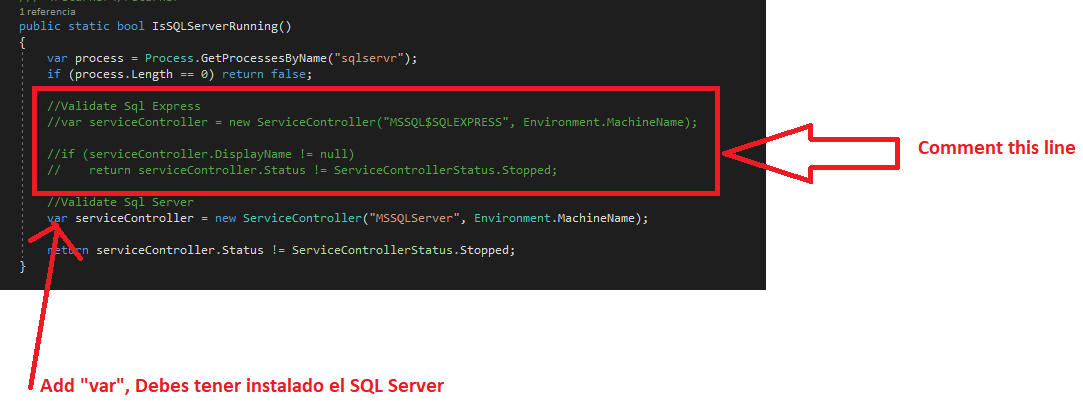Click the "false" keyword in if statement

[x=288, y=74]
